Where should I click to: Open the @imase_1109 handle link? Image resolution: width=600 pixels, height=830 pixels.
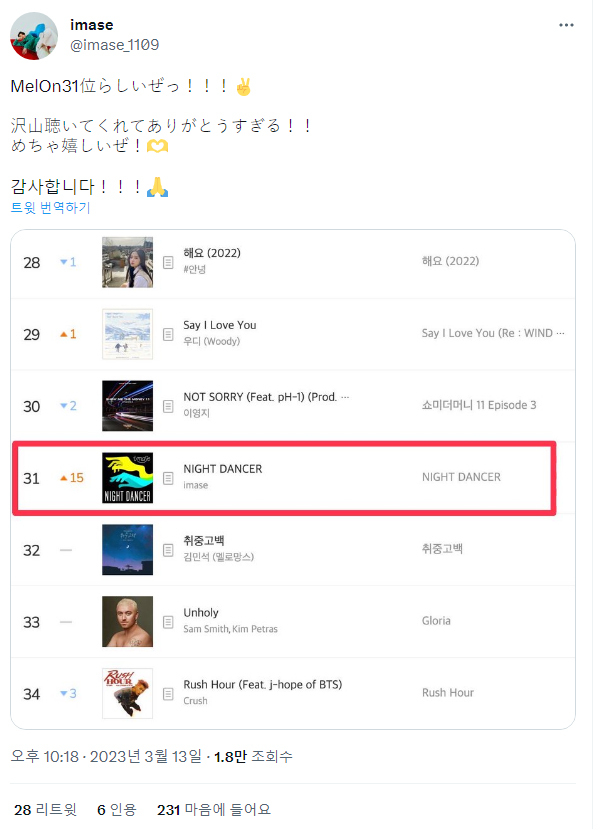115,45
